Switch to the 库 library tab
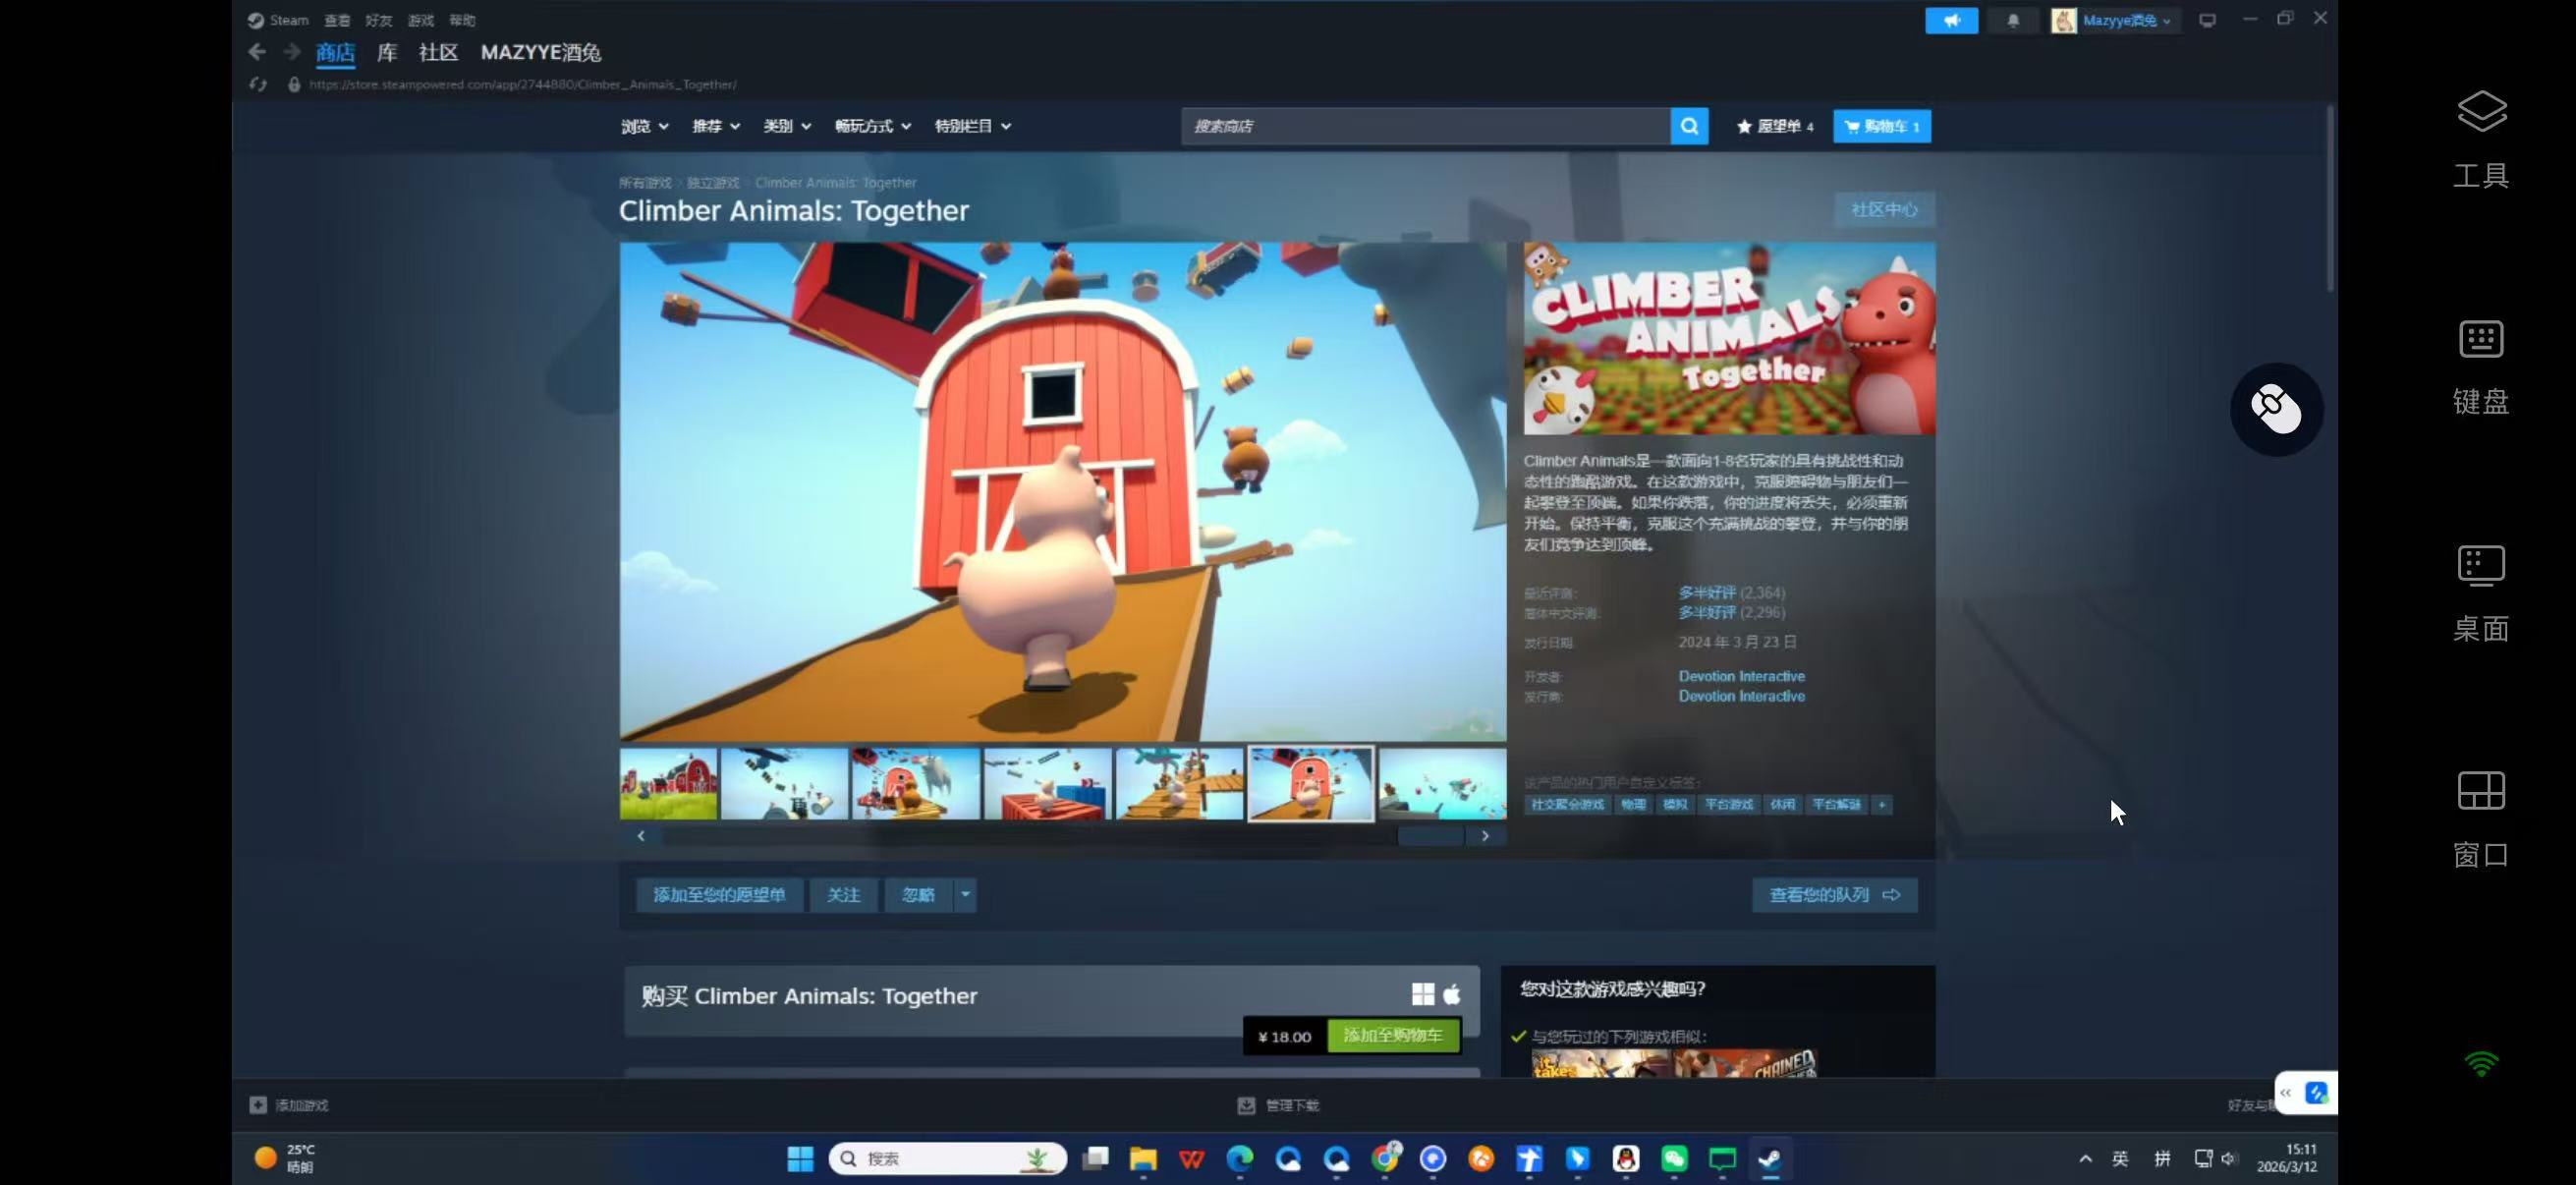The image size is (2576, 1185). (387, 52)
